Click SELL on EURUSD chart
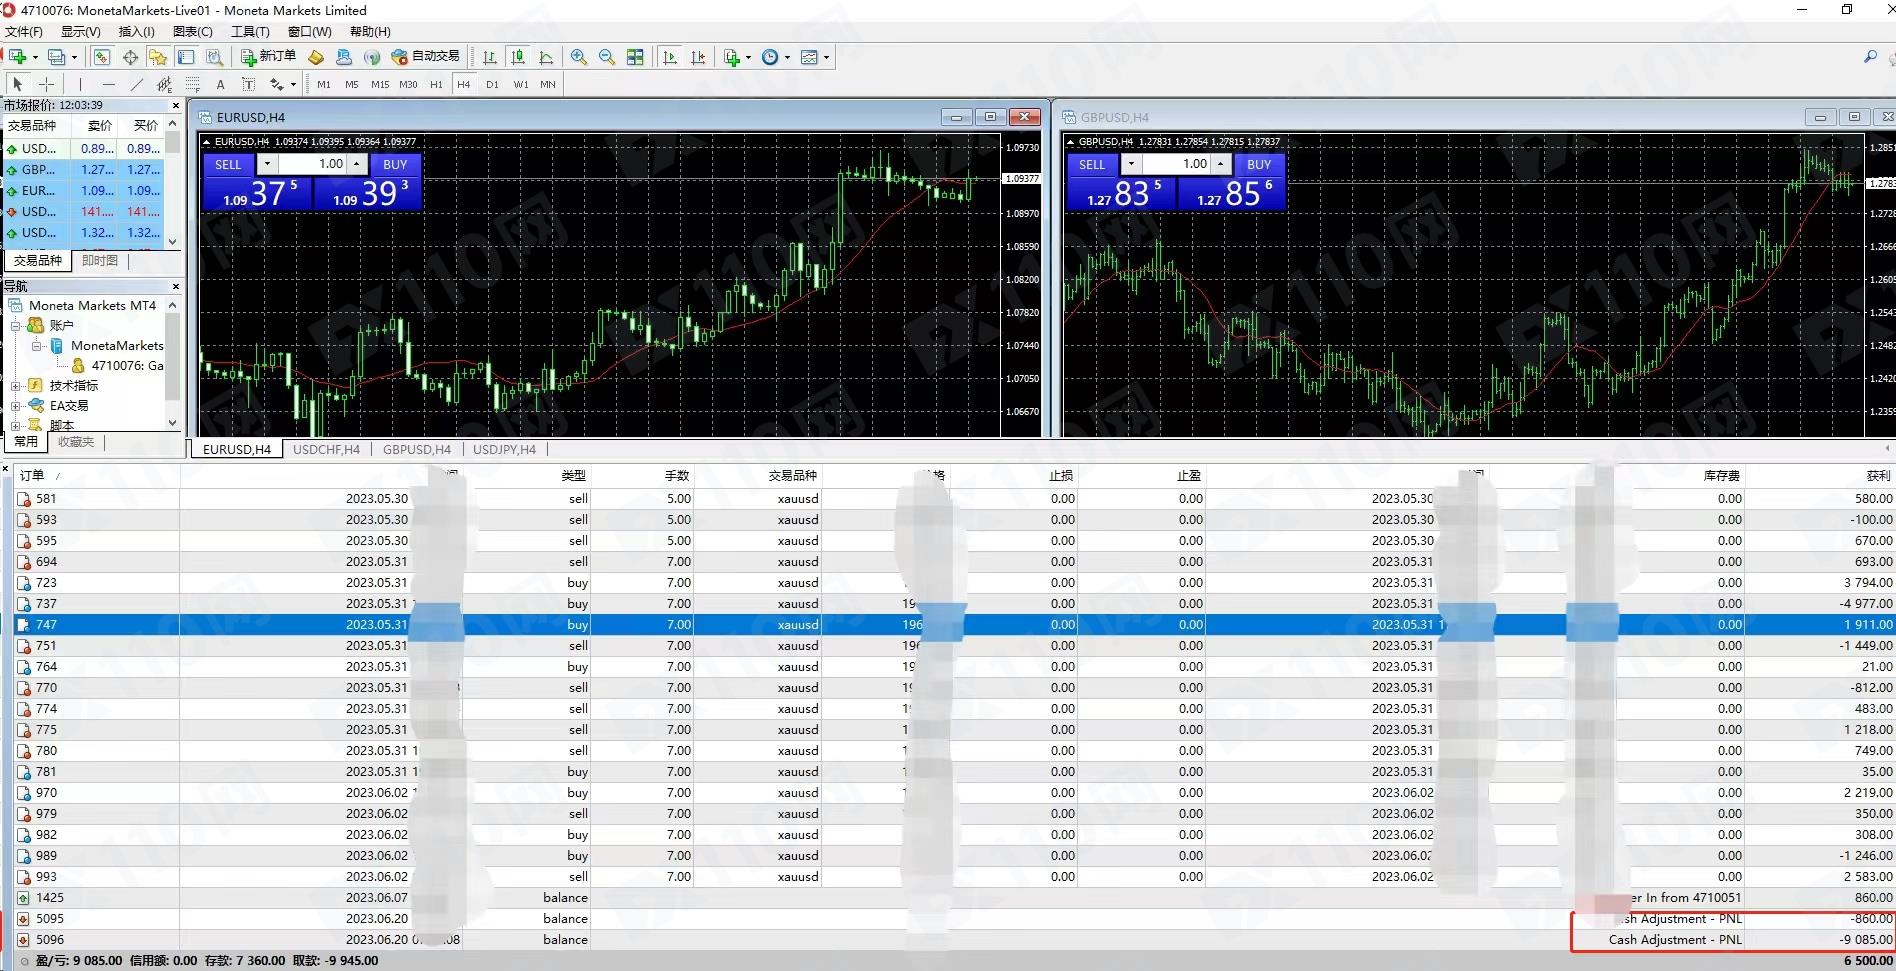 [228, 164]
